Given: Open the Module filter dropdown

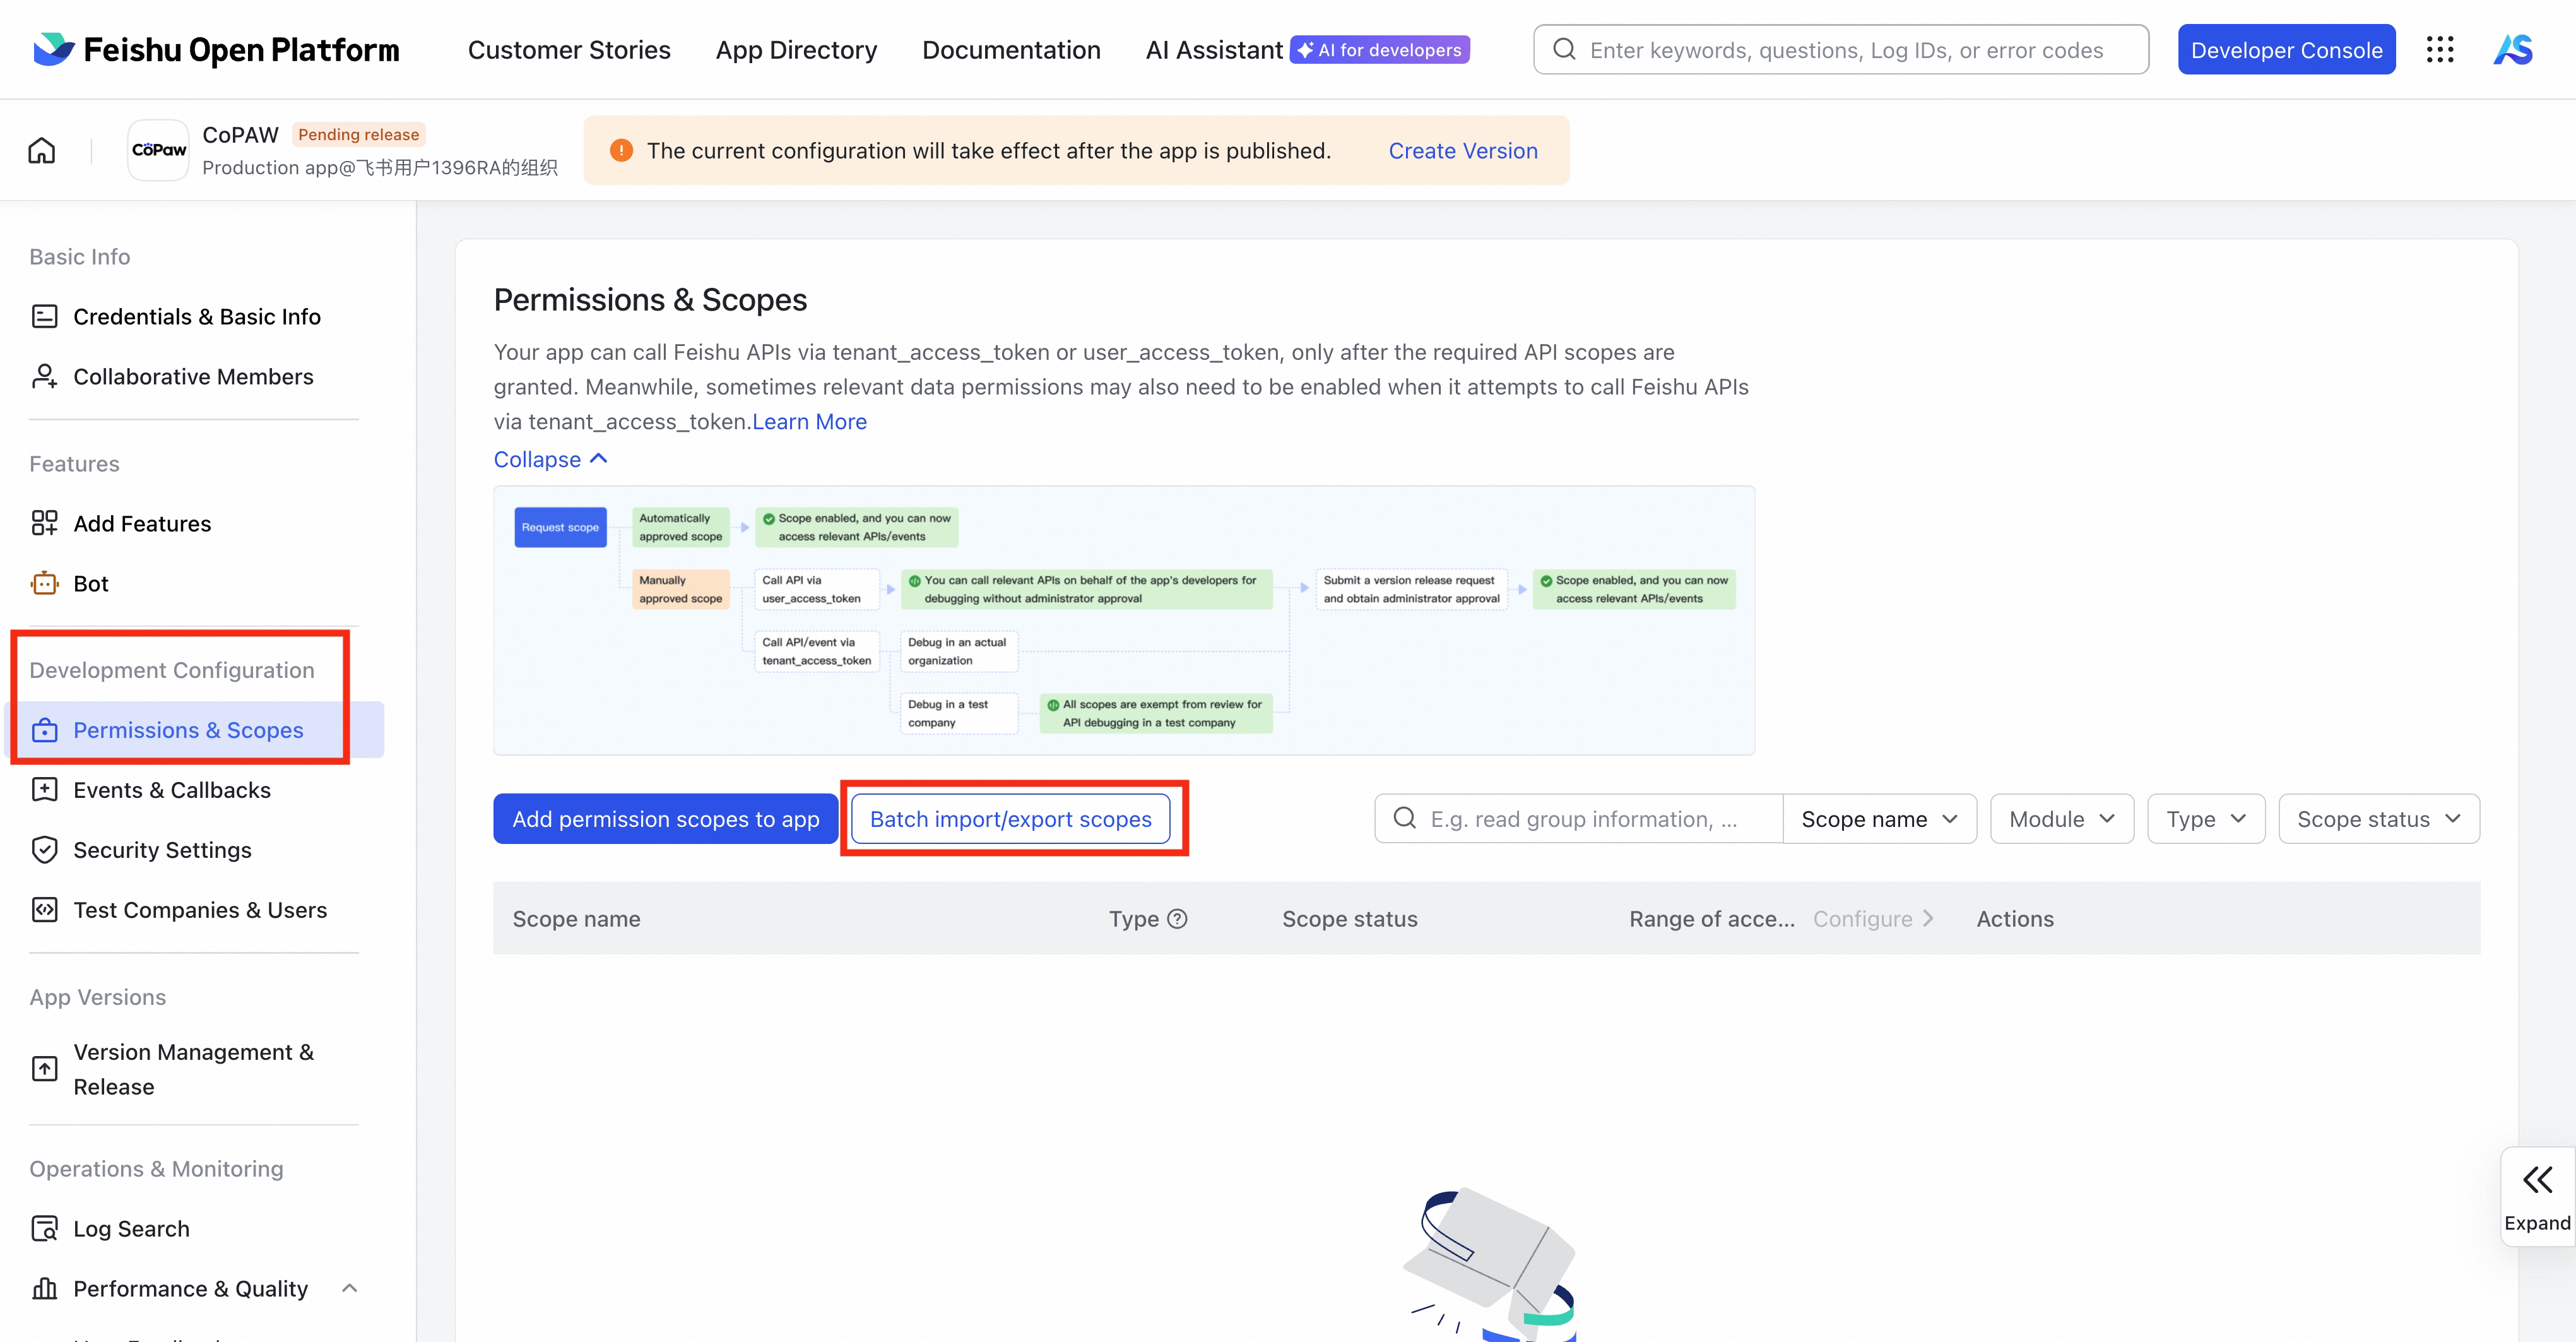Looking at the screenshot, I should pyautogui.click(x=2061, y=819).
